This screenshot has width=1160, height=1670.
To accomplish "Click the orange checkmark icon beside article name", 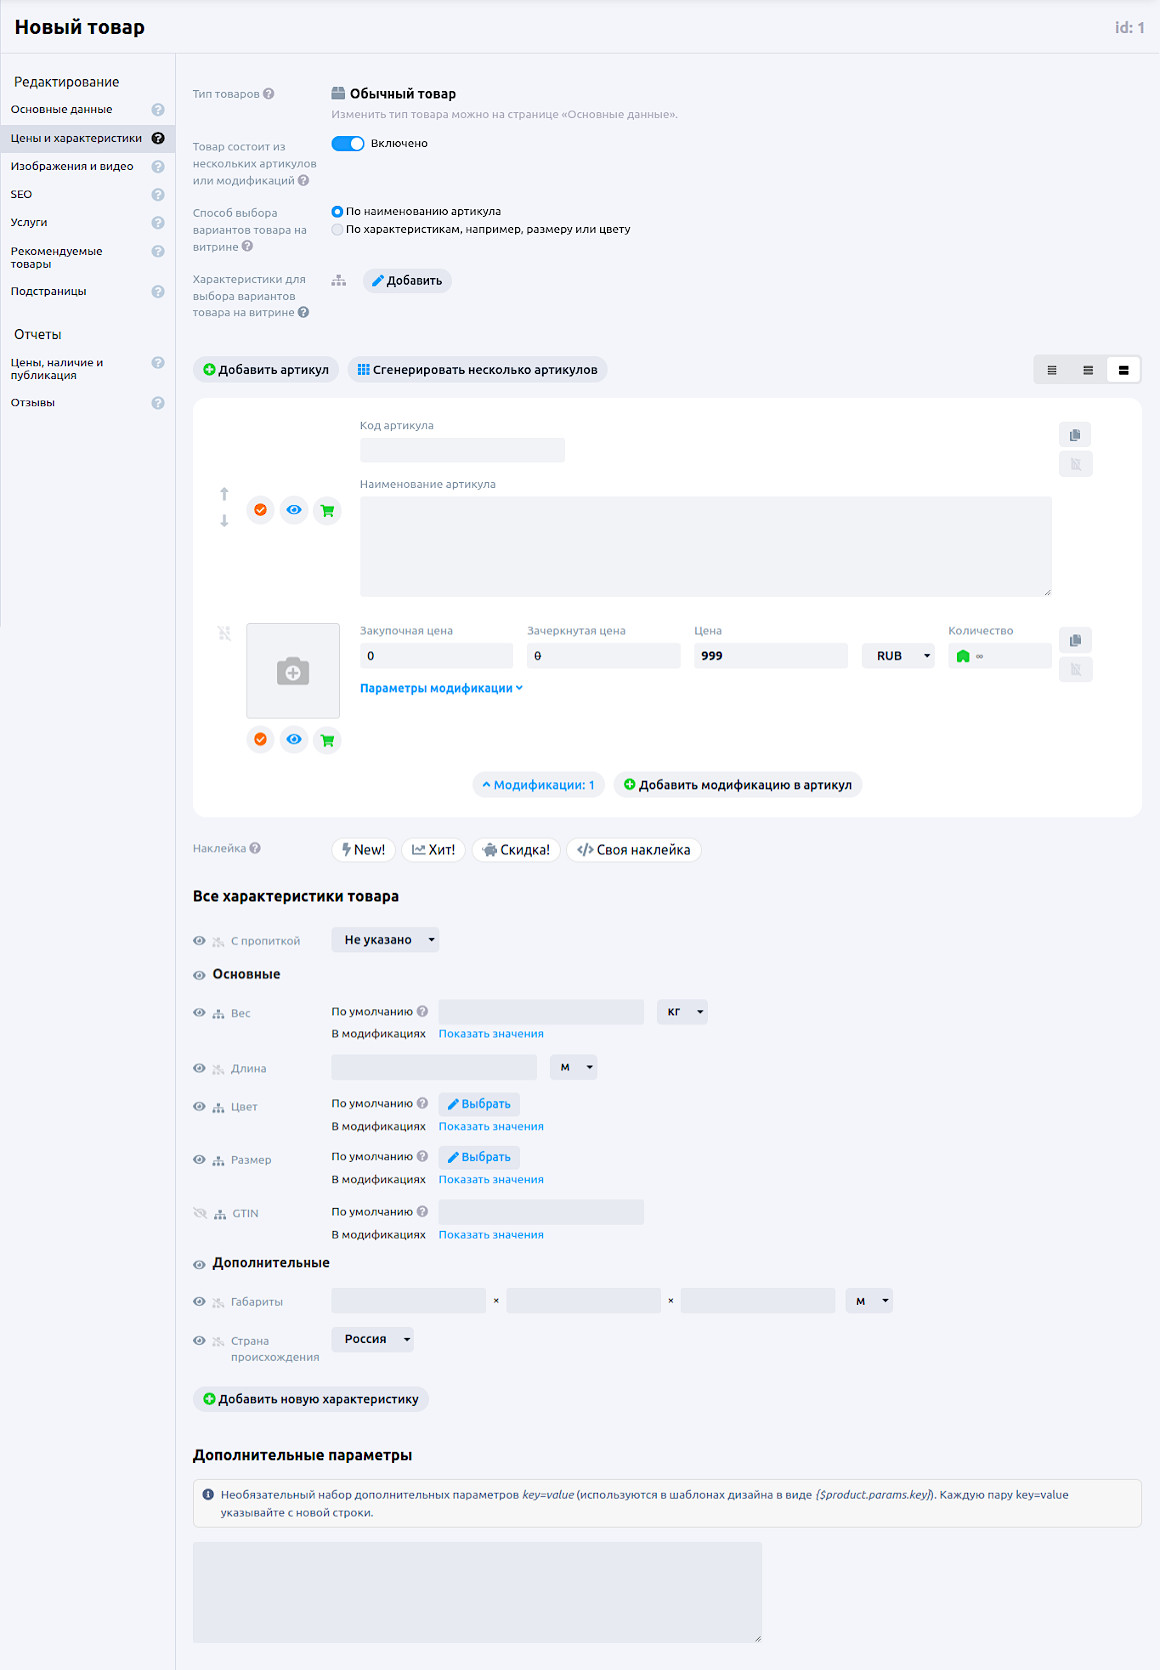I will [x=260, y=510].
